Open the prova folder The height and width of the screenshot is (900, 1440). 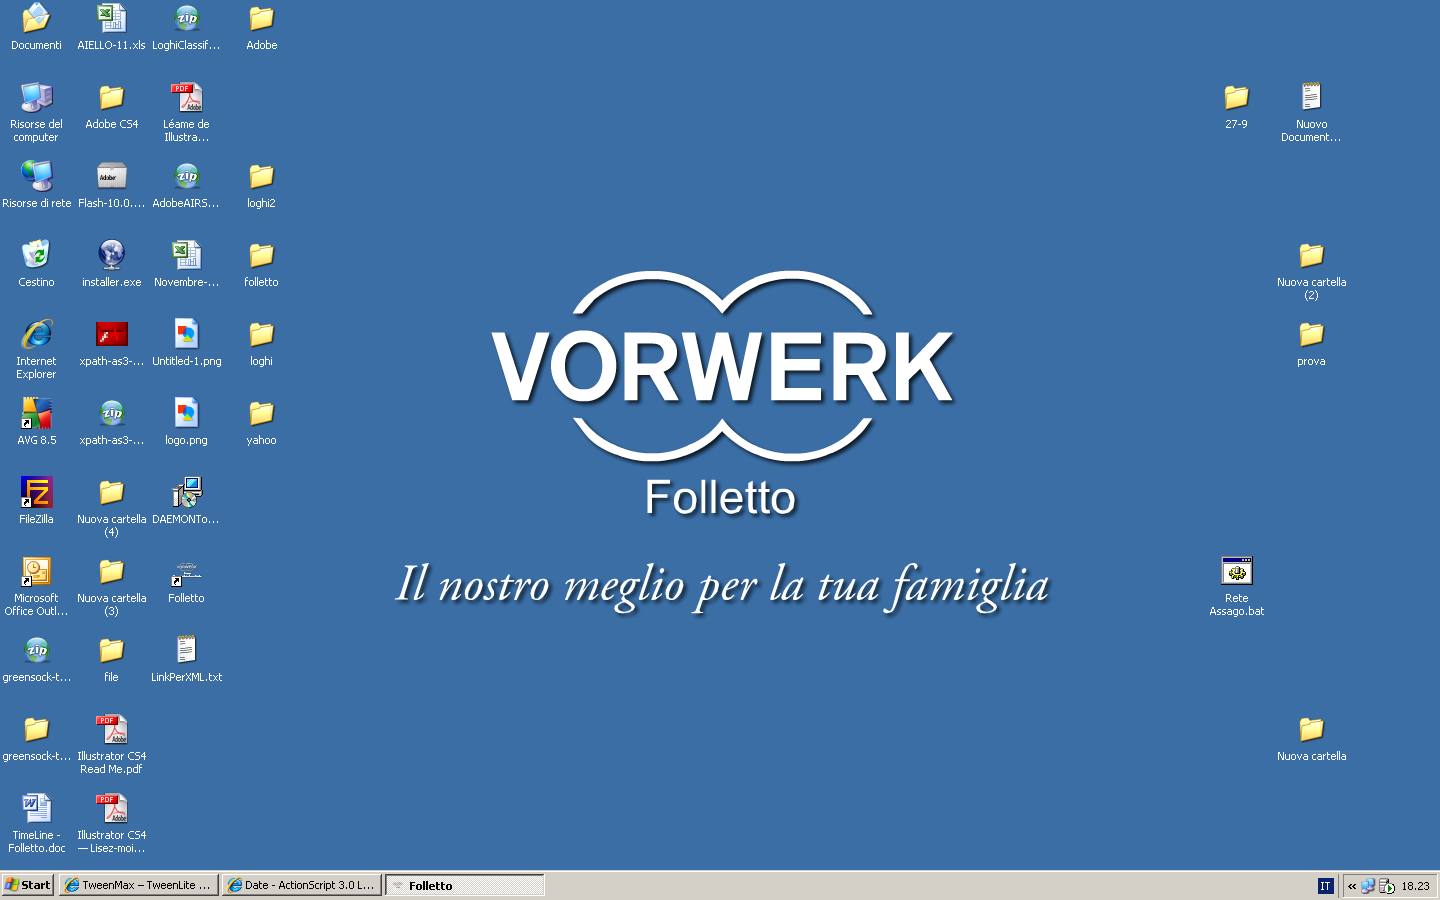tap(1311, 334)
